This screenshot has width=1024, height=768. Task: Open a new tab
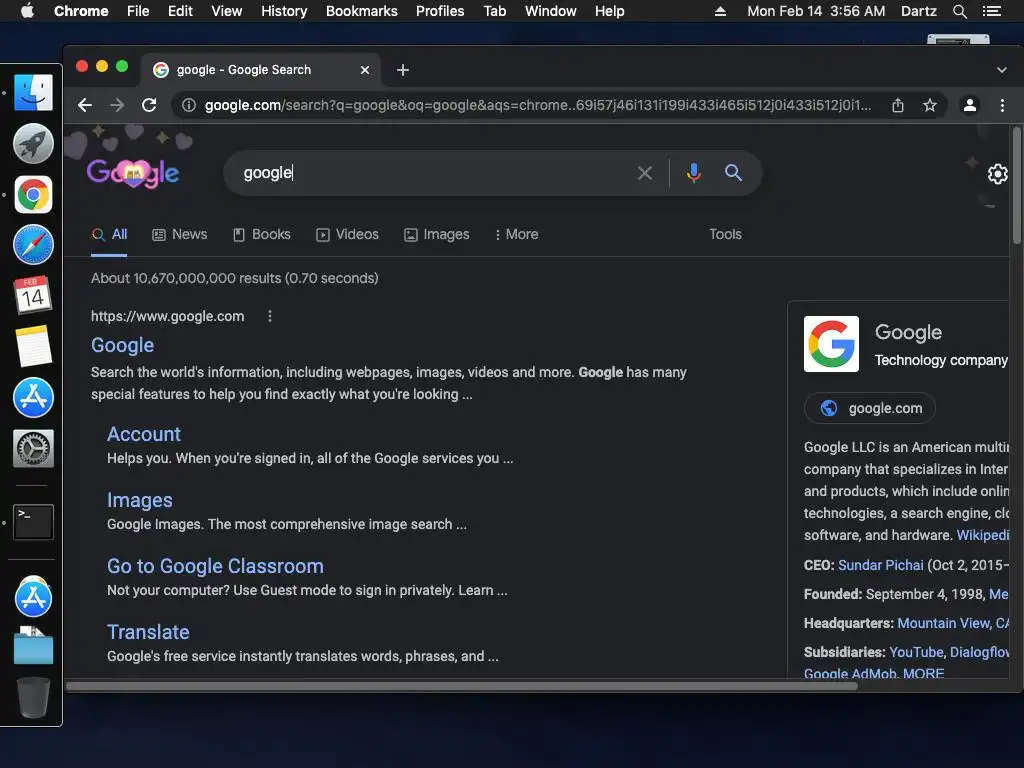click(403, 70)
